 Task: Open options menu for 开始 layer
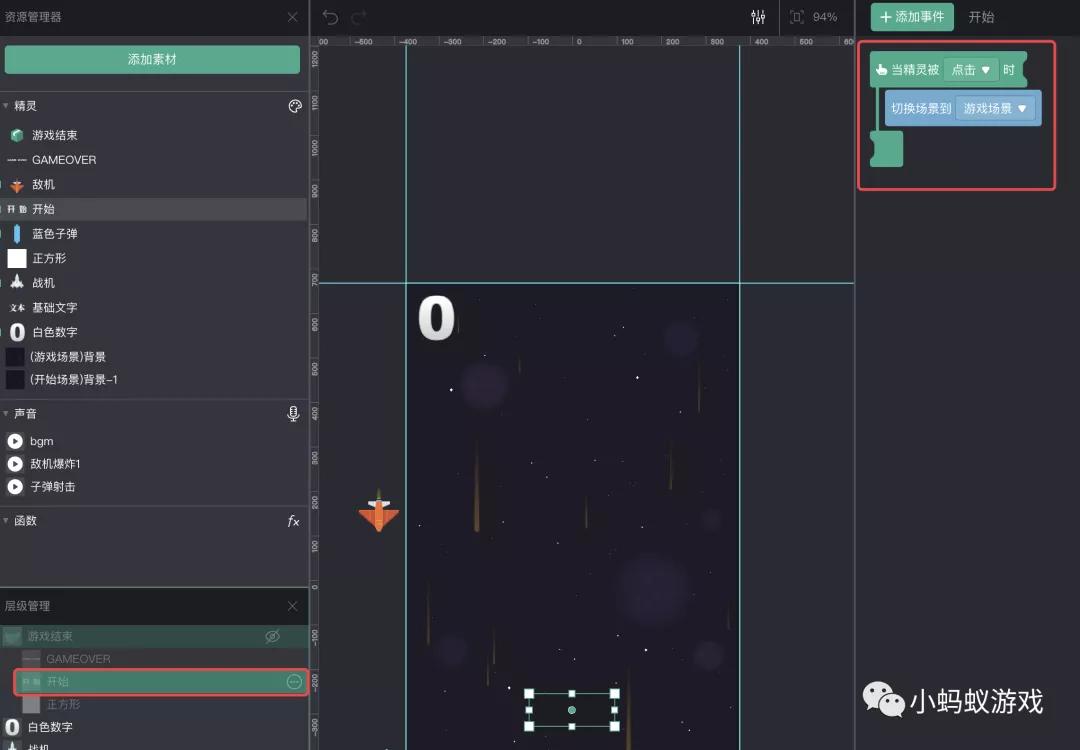coord(294,682)
